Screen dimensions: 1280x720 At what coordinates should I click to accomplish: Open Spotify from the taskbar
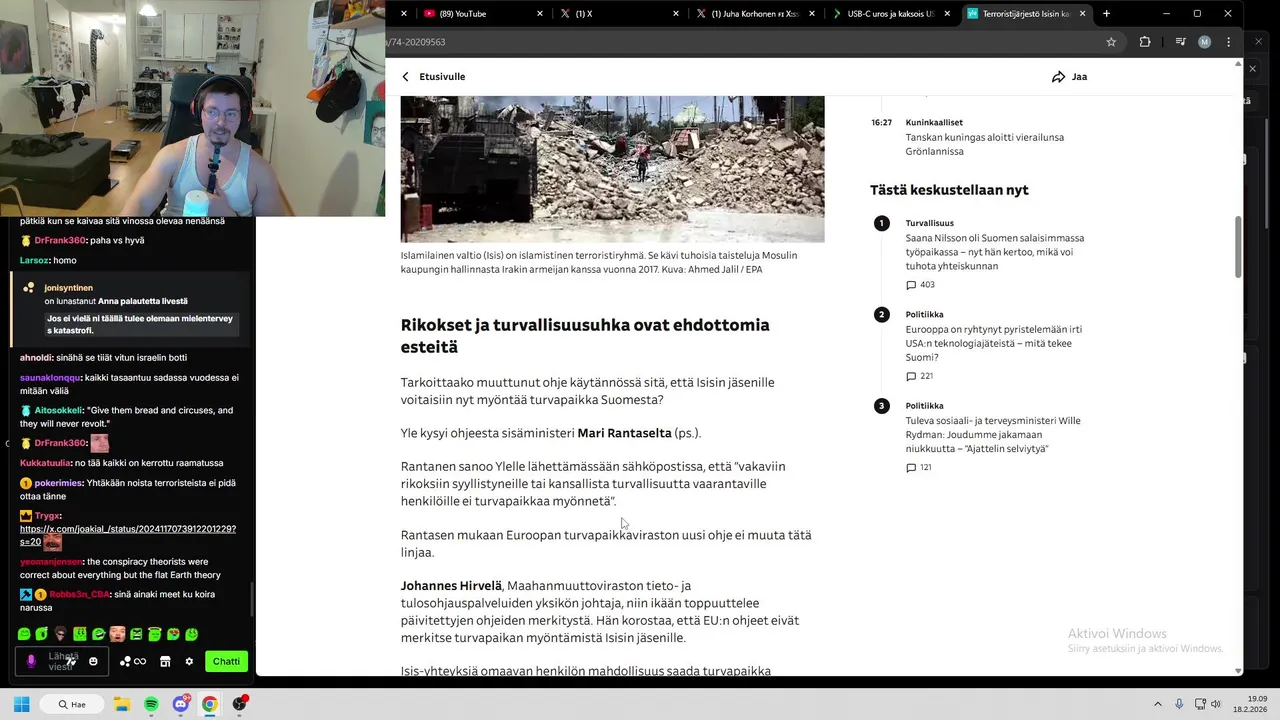(151, 704)
